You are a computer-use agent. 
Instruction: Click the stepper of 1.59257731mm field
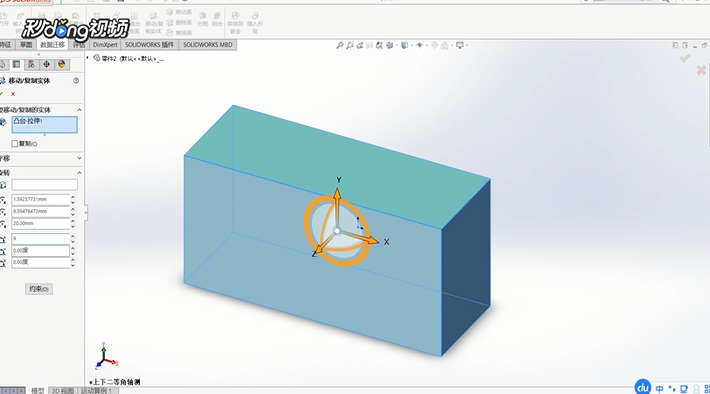tap(73, 199)
